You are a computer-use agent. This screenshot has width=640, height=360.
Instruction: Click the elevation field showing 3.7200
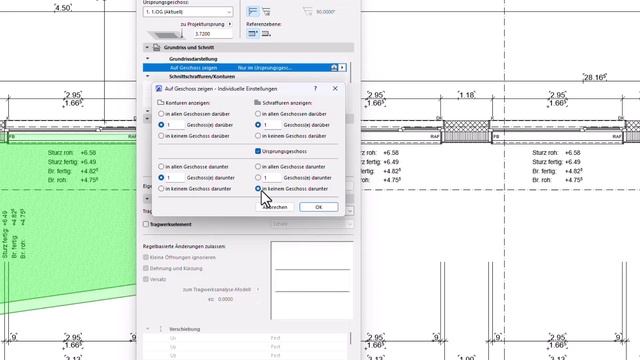[213, 34]
